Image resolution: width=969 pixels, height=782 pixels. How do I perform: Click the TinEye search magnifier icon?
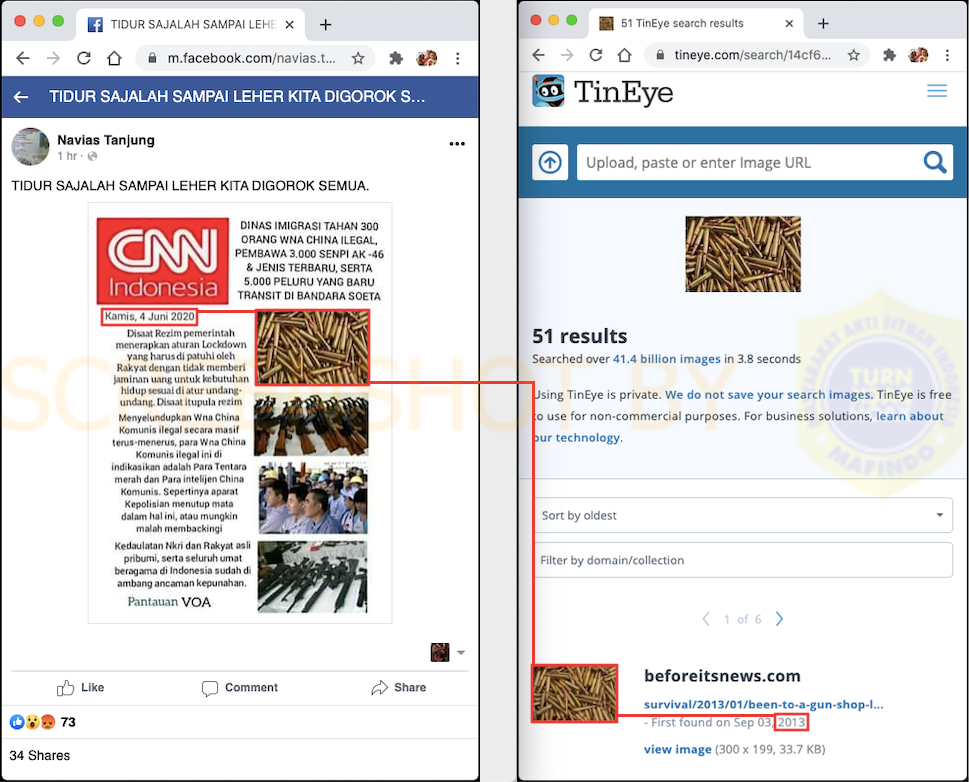(x=934, y=162)
